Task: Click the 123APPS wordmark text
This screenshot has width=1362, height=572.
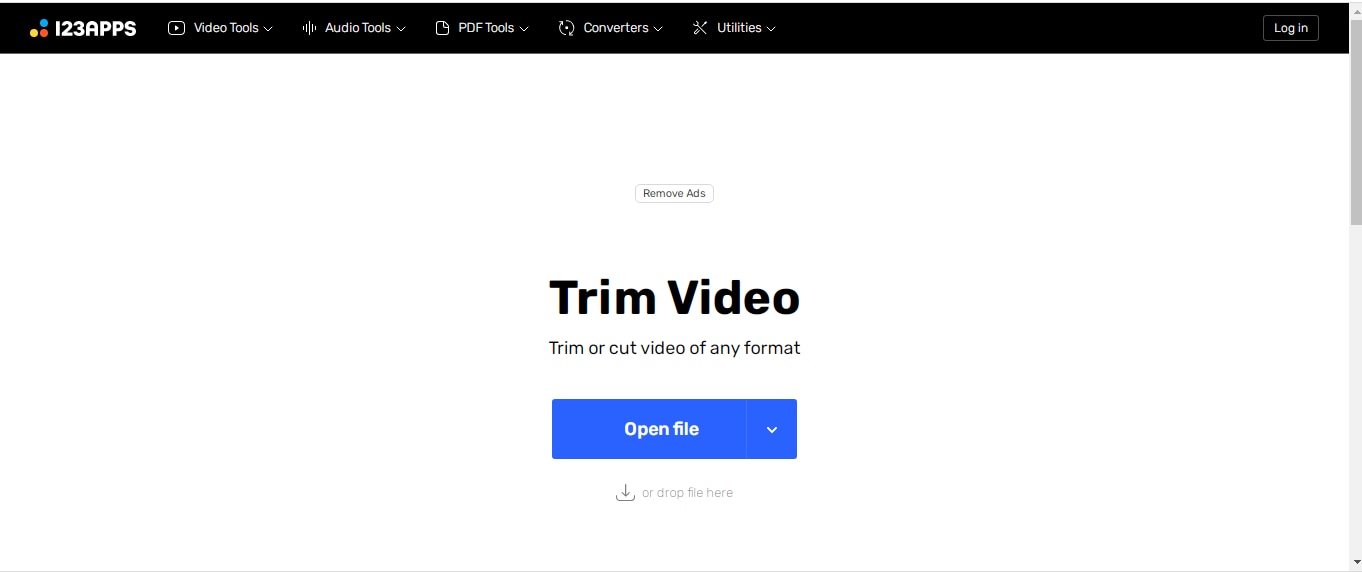Action: 96,28
